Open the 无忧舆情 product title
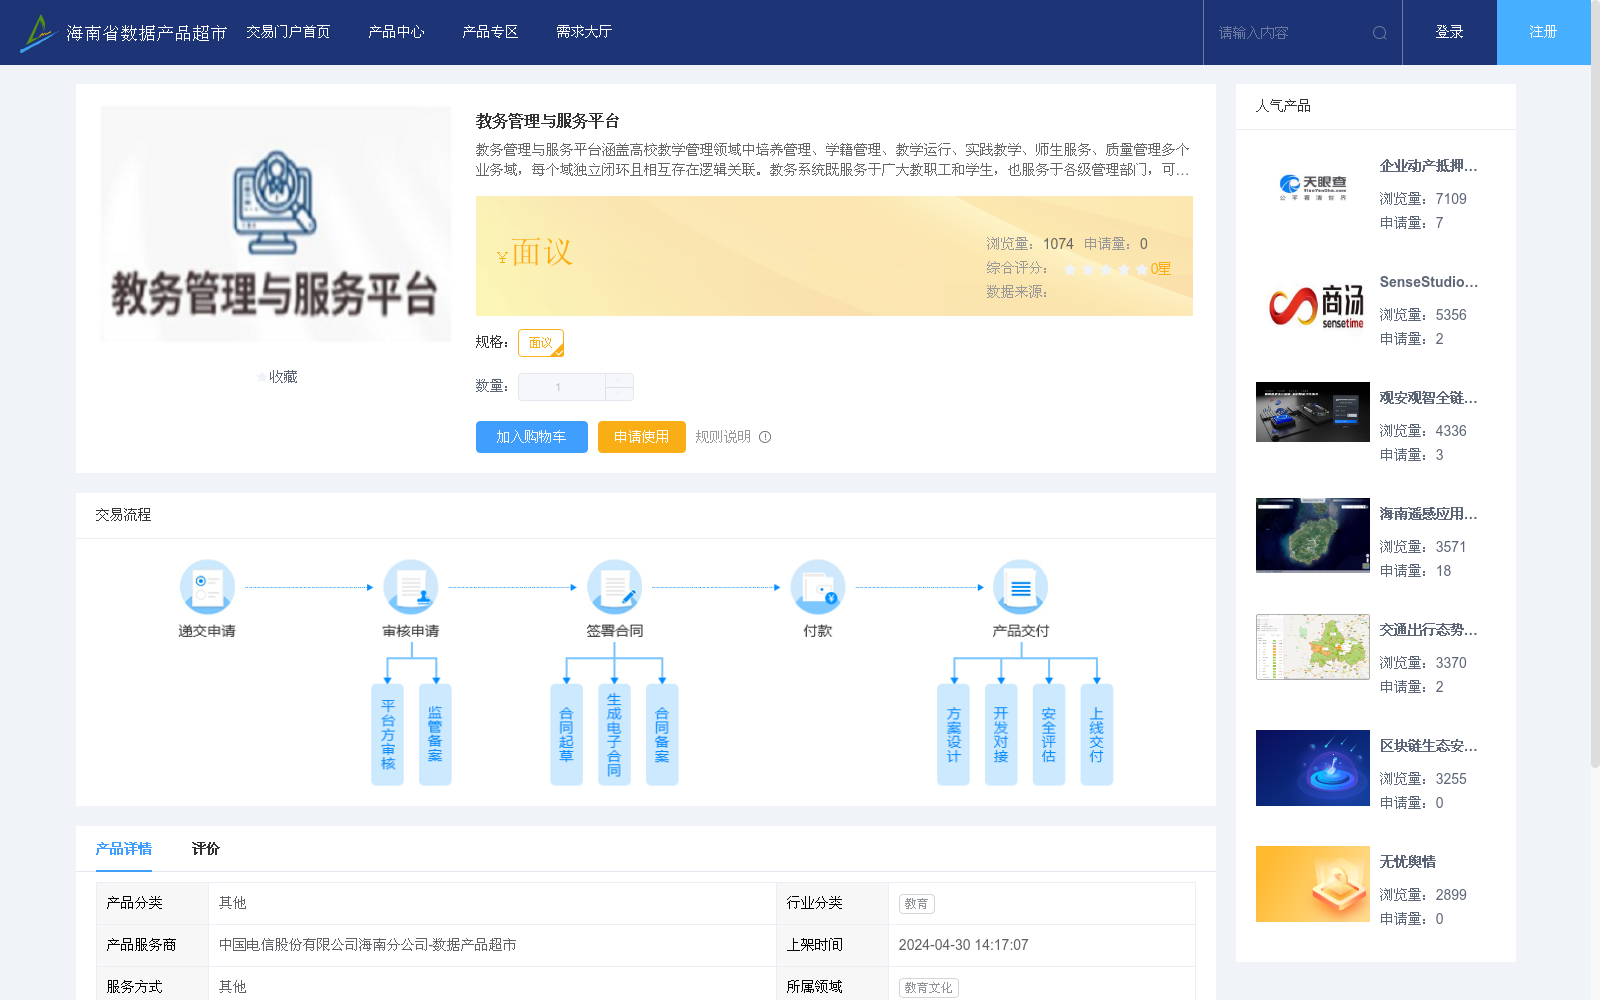The width and height of the screenshot is (1600, 1000). (1407, 862)
